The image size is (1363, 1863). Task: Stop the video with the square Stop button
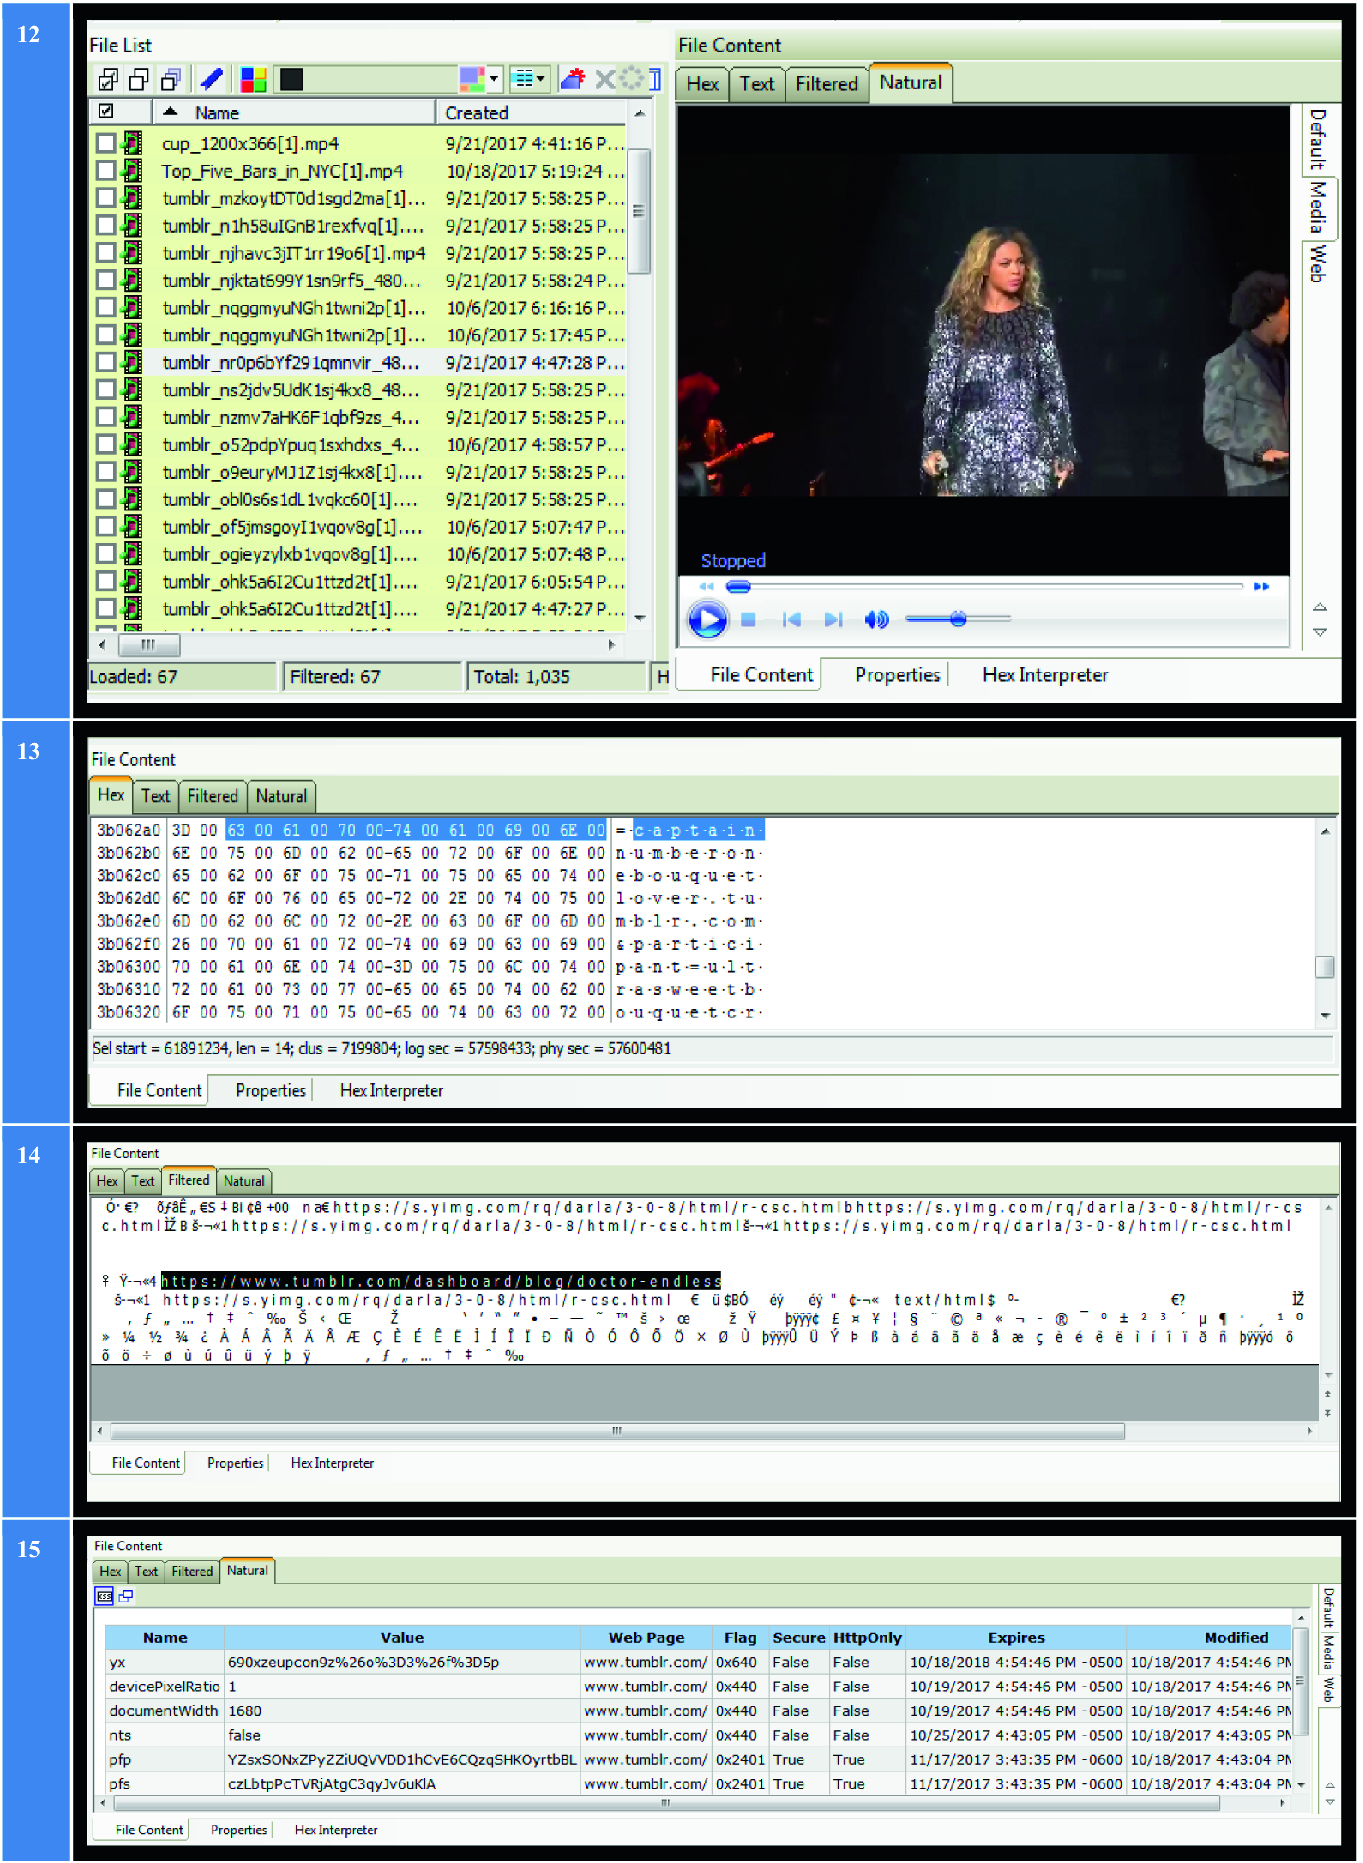point(748,620)
